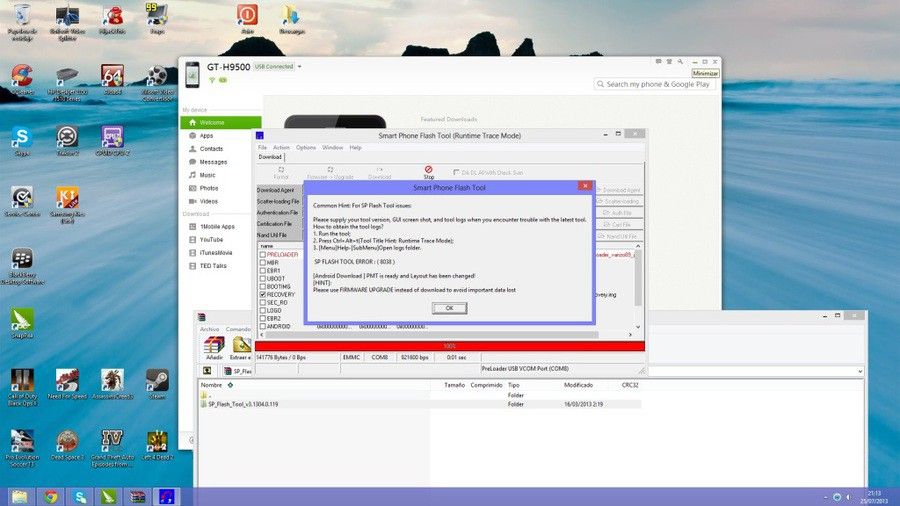This screenshot has height=506, width=900.
Task: Click the GT-H9500 phone thumbnail icon
Action: point(193,75)
